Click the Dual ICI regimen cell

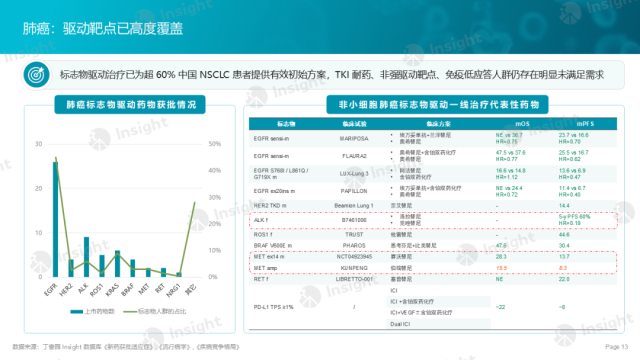coord(400,324)
